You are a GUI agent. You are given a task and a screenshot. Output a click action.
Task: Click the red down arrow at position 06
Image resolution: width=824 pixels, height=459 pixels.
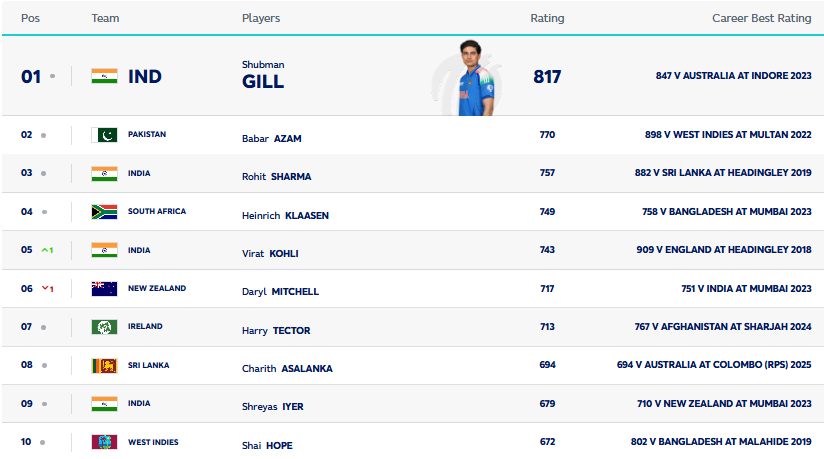tap(47, 289)
